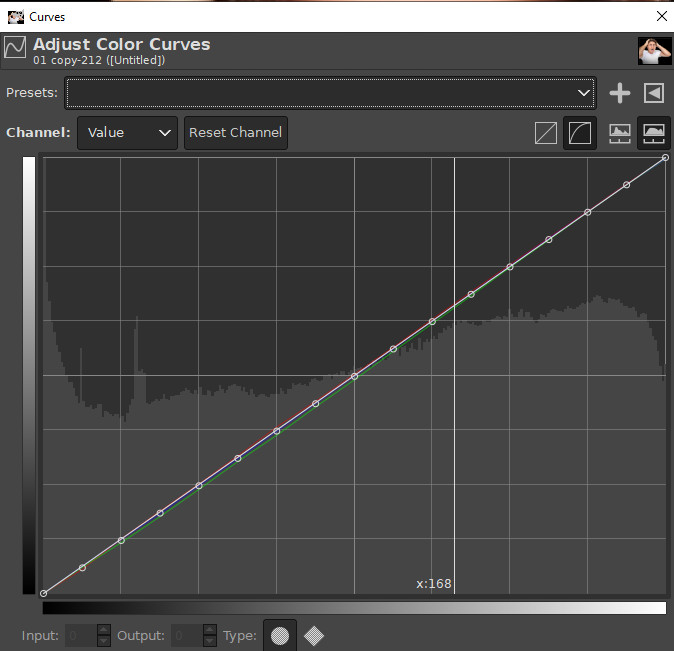Screen dimensions: 674x651
Task: Select the bottom-left curve control point
Action: point(43,593)
